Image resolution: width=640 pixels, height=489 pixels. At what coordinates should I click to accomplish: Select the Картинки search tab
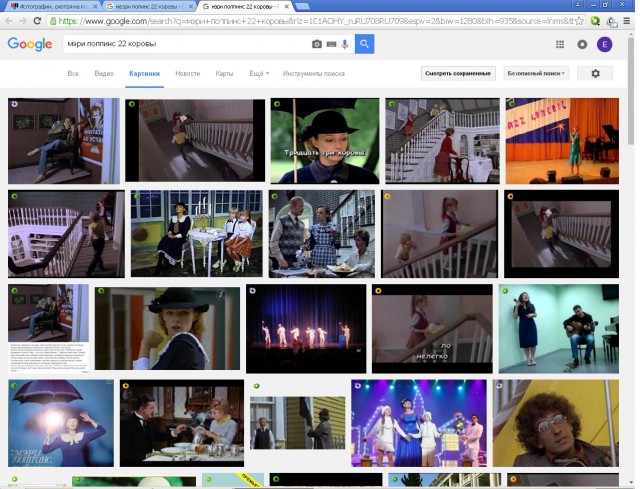click(144, 73)
